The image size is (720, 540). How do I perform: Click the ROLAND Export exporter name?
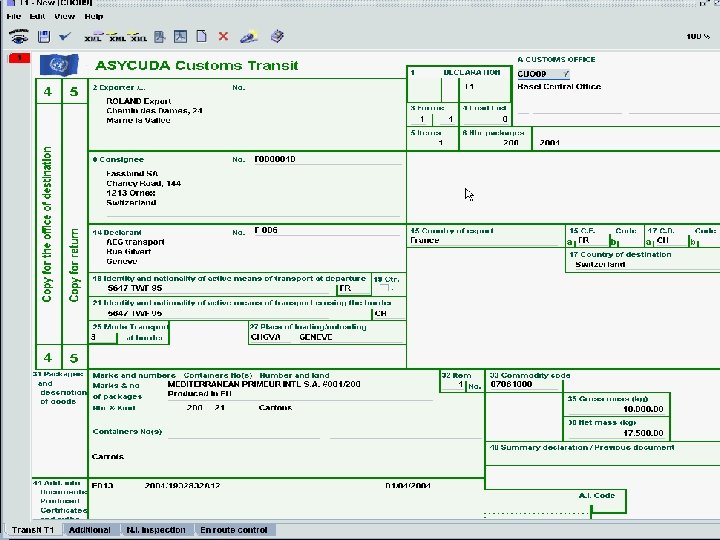139,101
